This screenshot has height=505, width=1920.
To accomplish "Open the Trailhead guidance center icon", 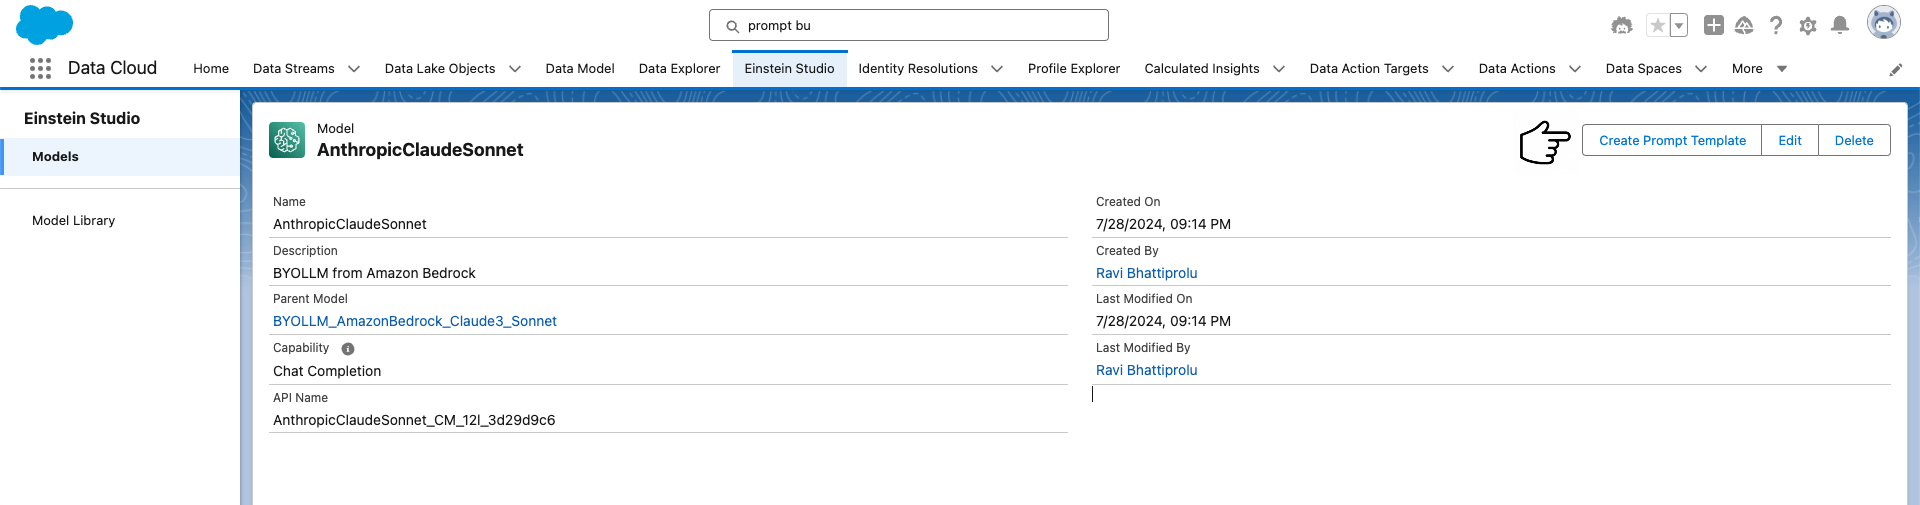I will 1744,25.
